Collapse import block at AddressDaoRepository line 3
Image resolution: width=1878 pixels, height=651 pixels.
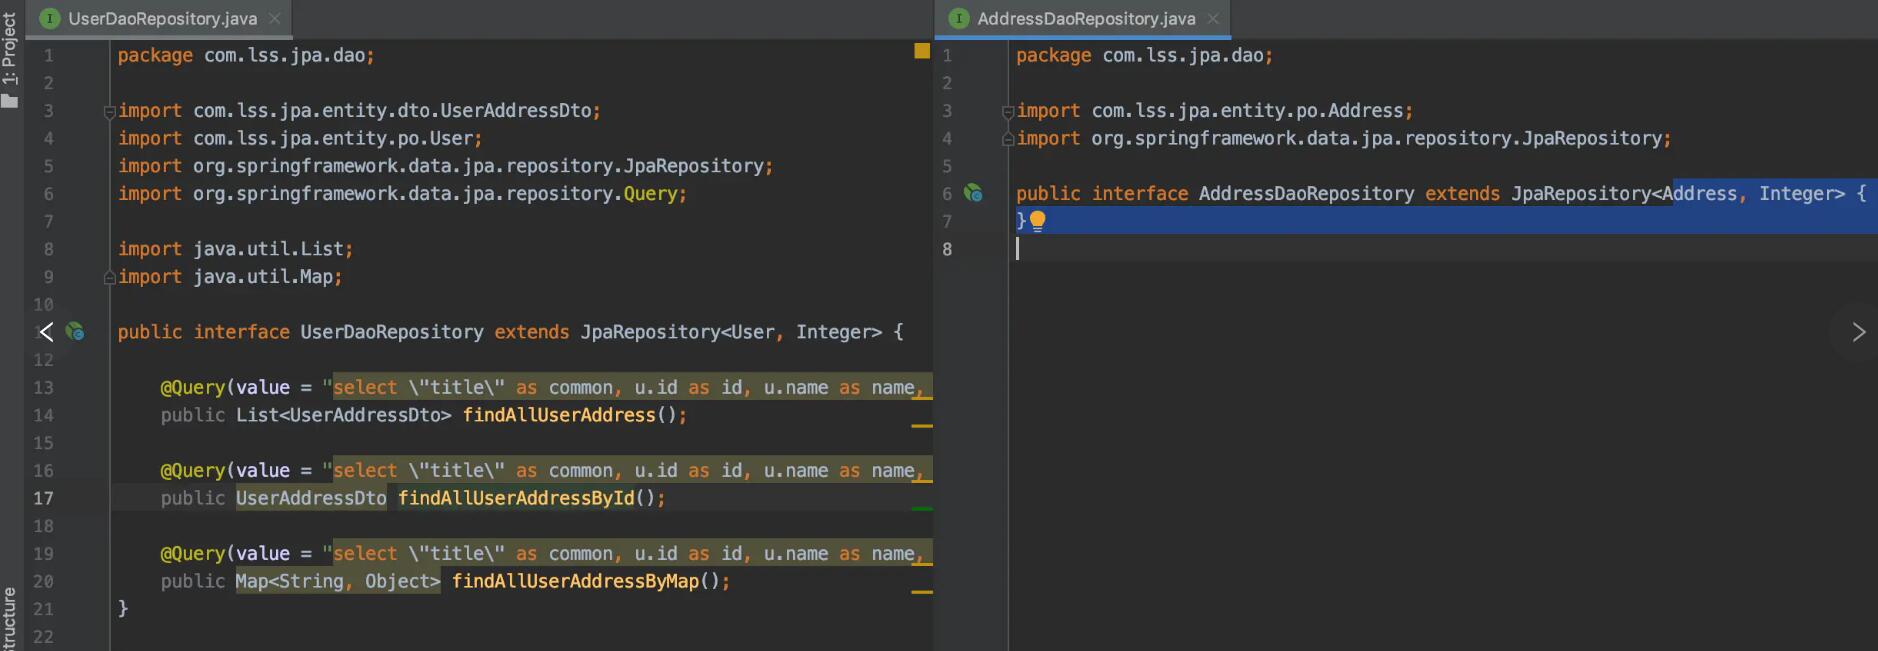point(1008,112)
